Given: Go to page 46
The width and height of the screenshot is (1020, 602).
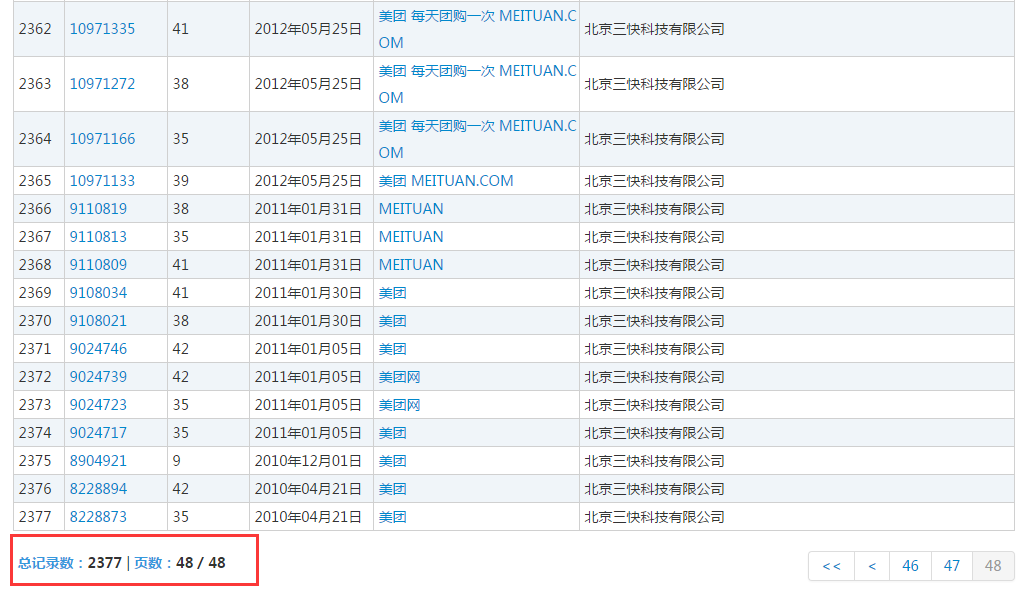Looking at the screenshot, I should click(910, 566).
